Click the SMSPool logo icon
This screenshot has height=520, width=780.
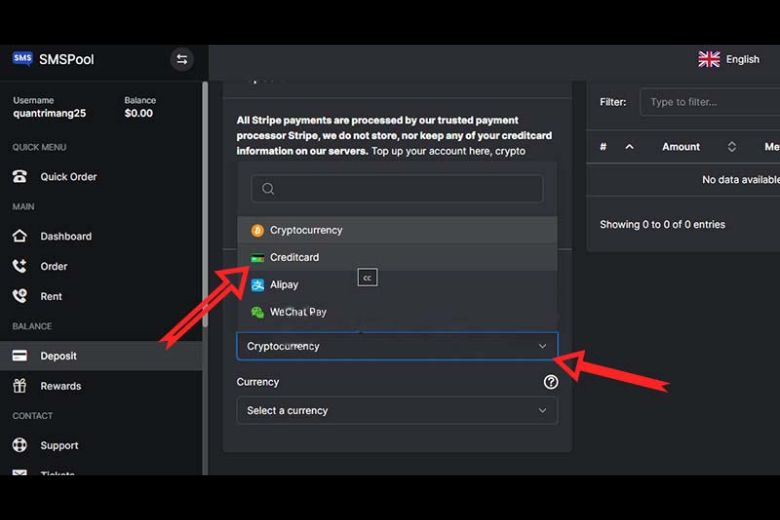coord(22,59)
